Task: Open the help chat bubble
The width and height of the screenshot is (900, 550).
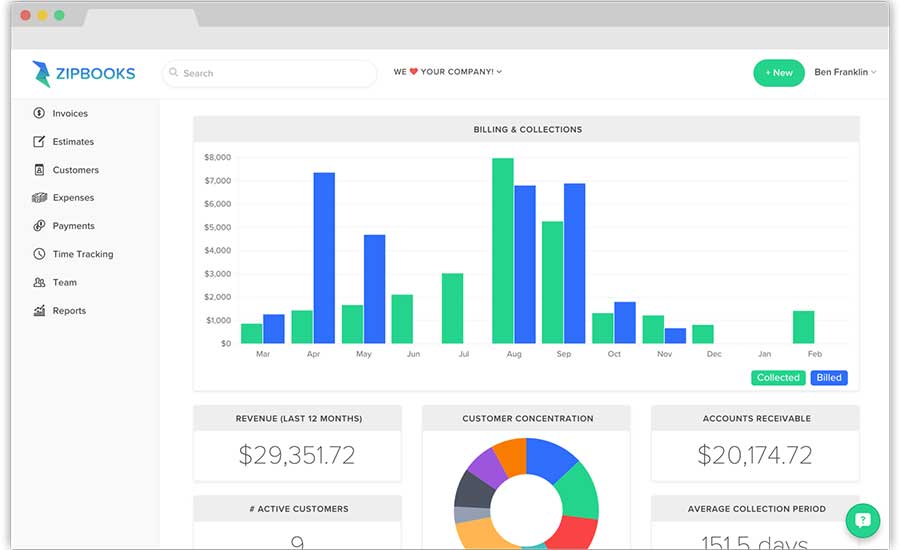Action: [862, 520]
